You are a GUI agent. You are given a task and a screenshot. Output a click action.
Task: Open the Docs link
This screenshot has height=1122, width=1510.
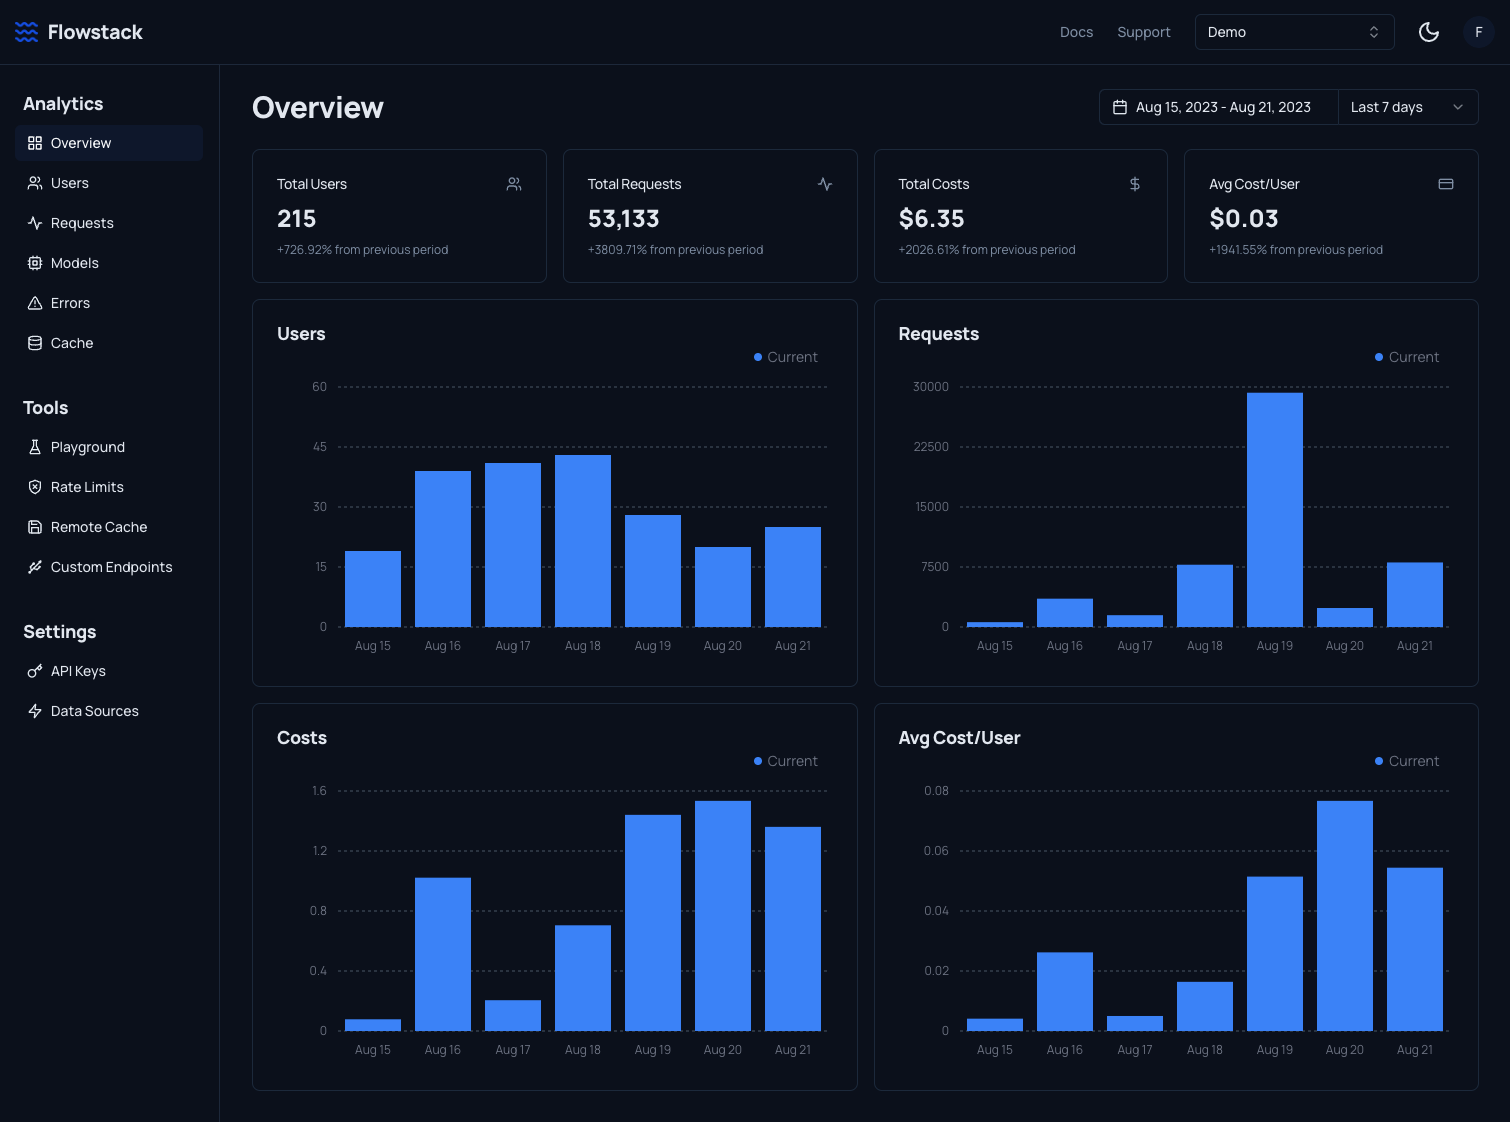[1076, 32]
